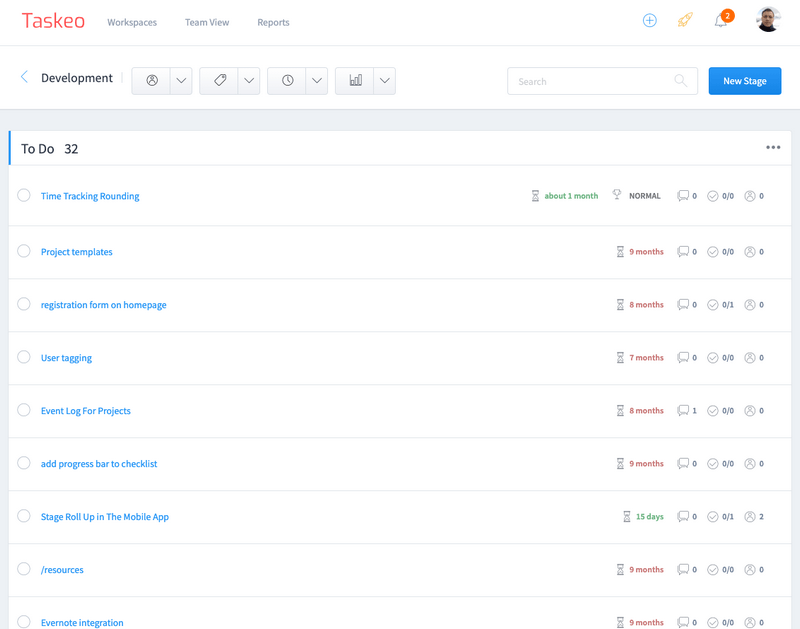Expand the tag filter dropdown arrow
Image resolution: width=800 pixels, height=629 pixels.
coord(249,81)
